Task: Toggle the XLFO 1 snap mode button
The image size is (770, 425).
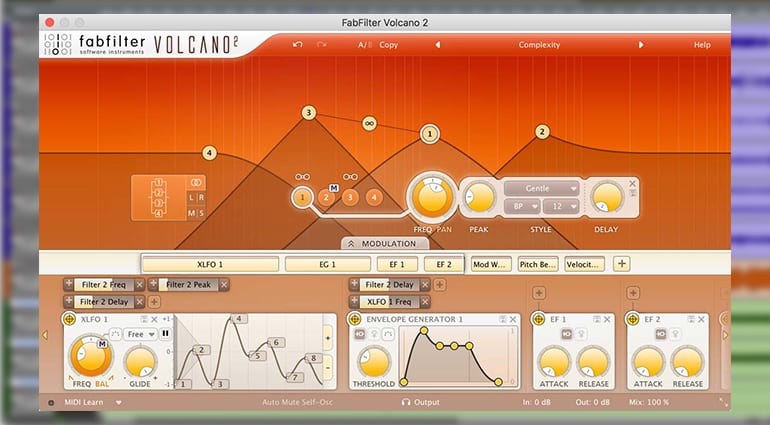Action: (115, 334)
